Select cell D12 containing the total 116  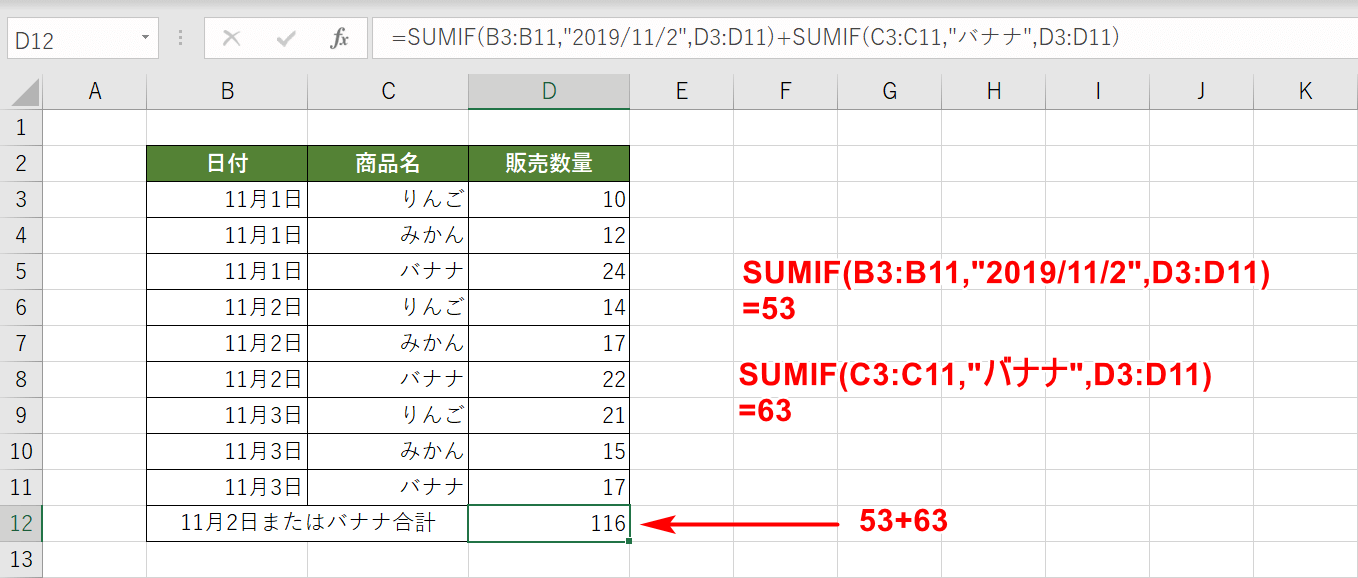click(x=548, y=522)
